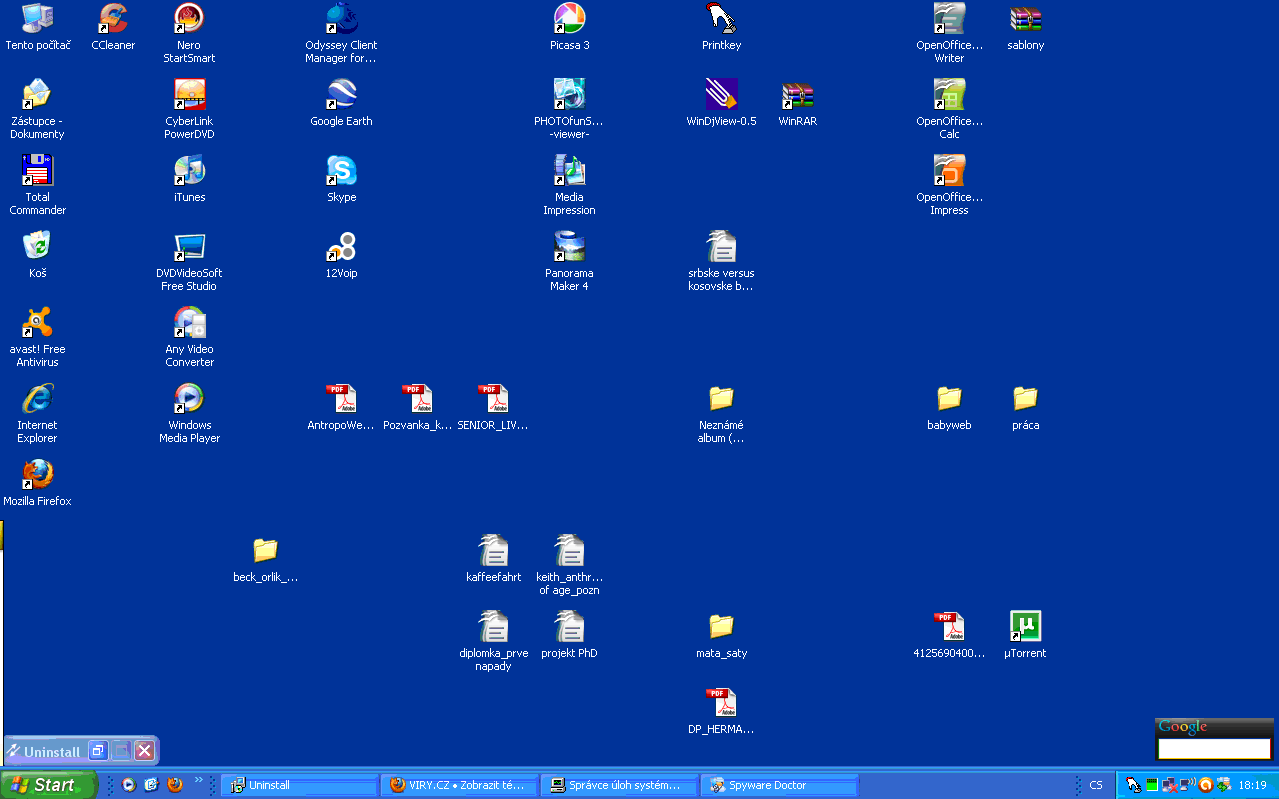Expand the Quick Launch overflow chevron
The width and height of the screenshot is (1279, 799).
click(198, 781)
